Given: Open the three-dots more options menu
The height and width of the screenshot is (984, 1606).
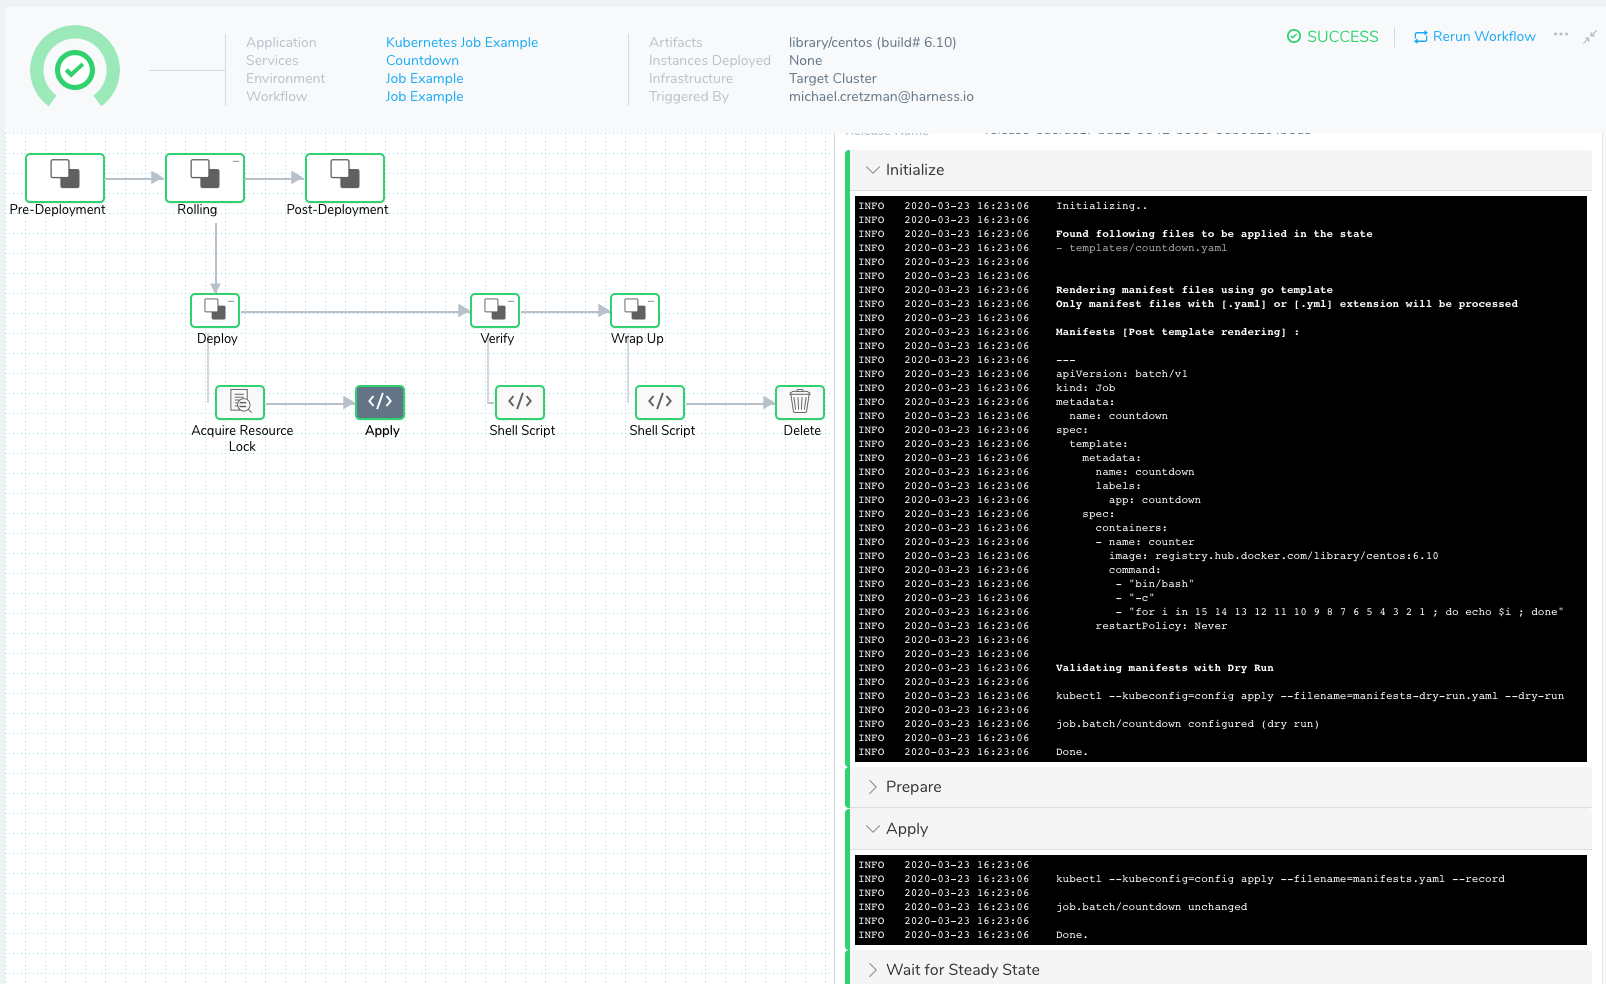Looking at the screenshot, I should pos(1561,35).
